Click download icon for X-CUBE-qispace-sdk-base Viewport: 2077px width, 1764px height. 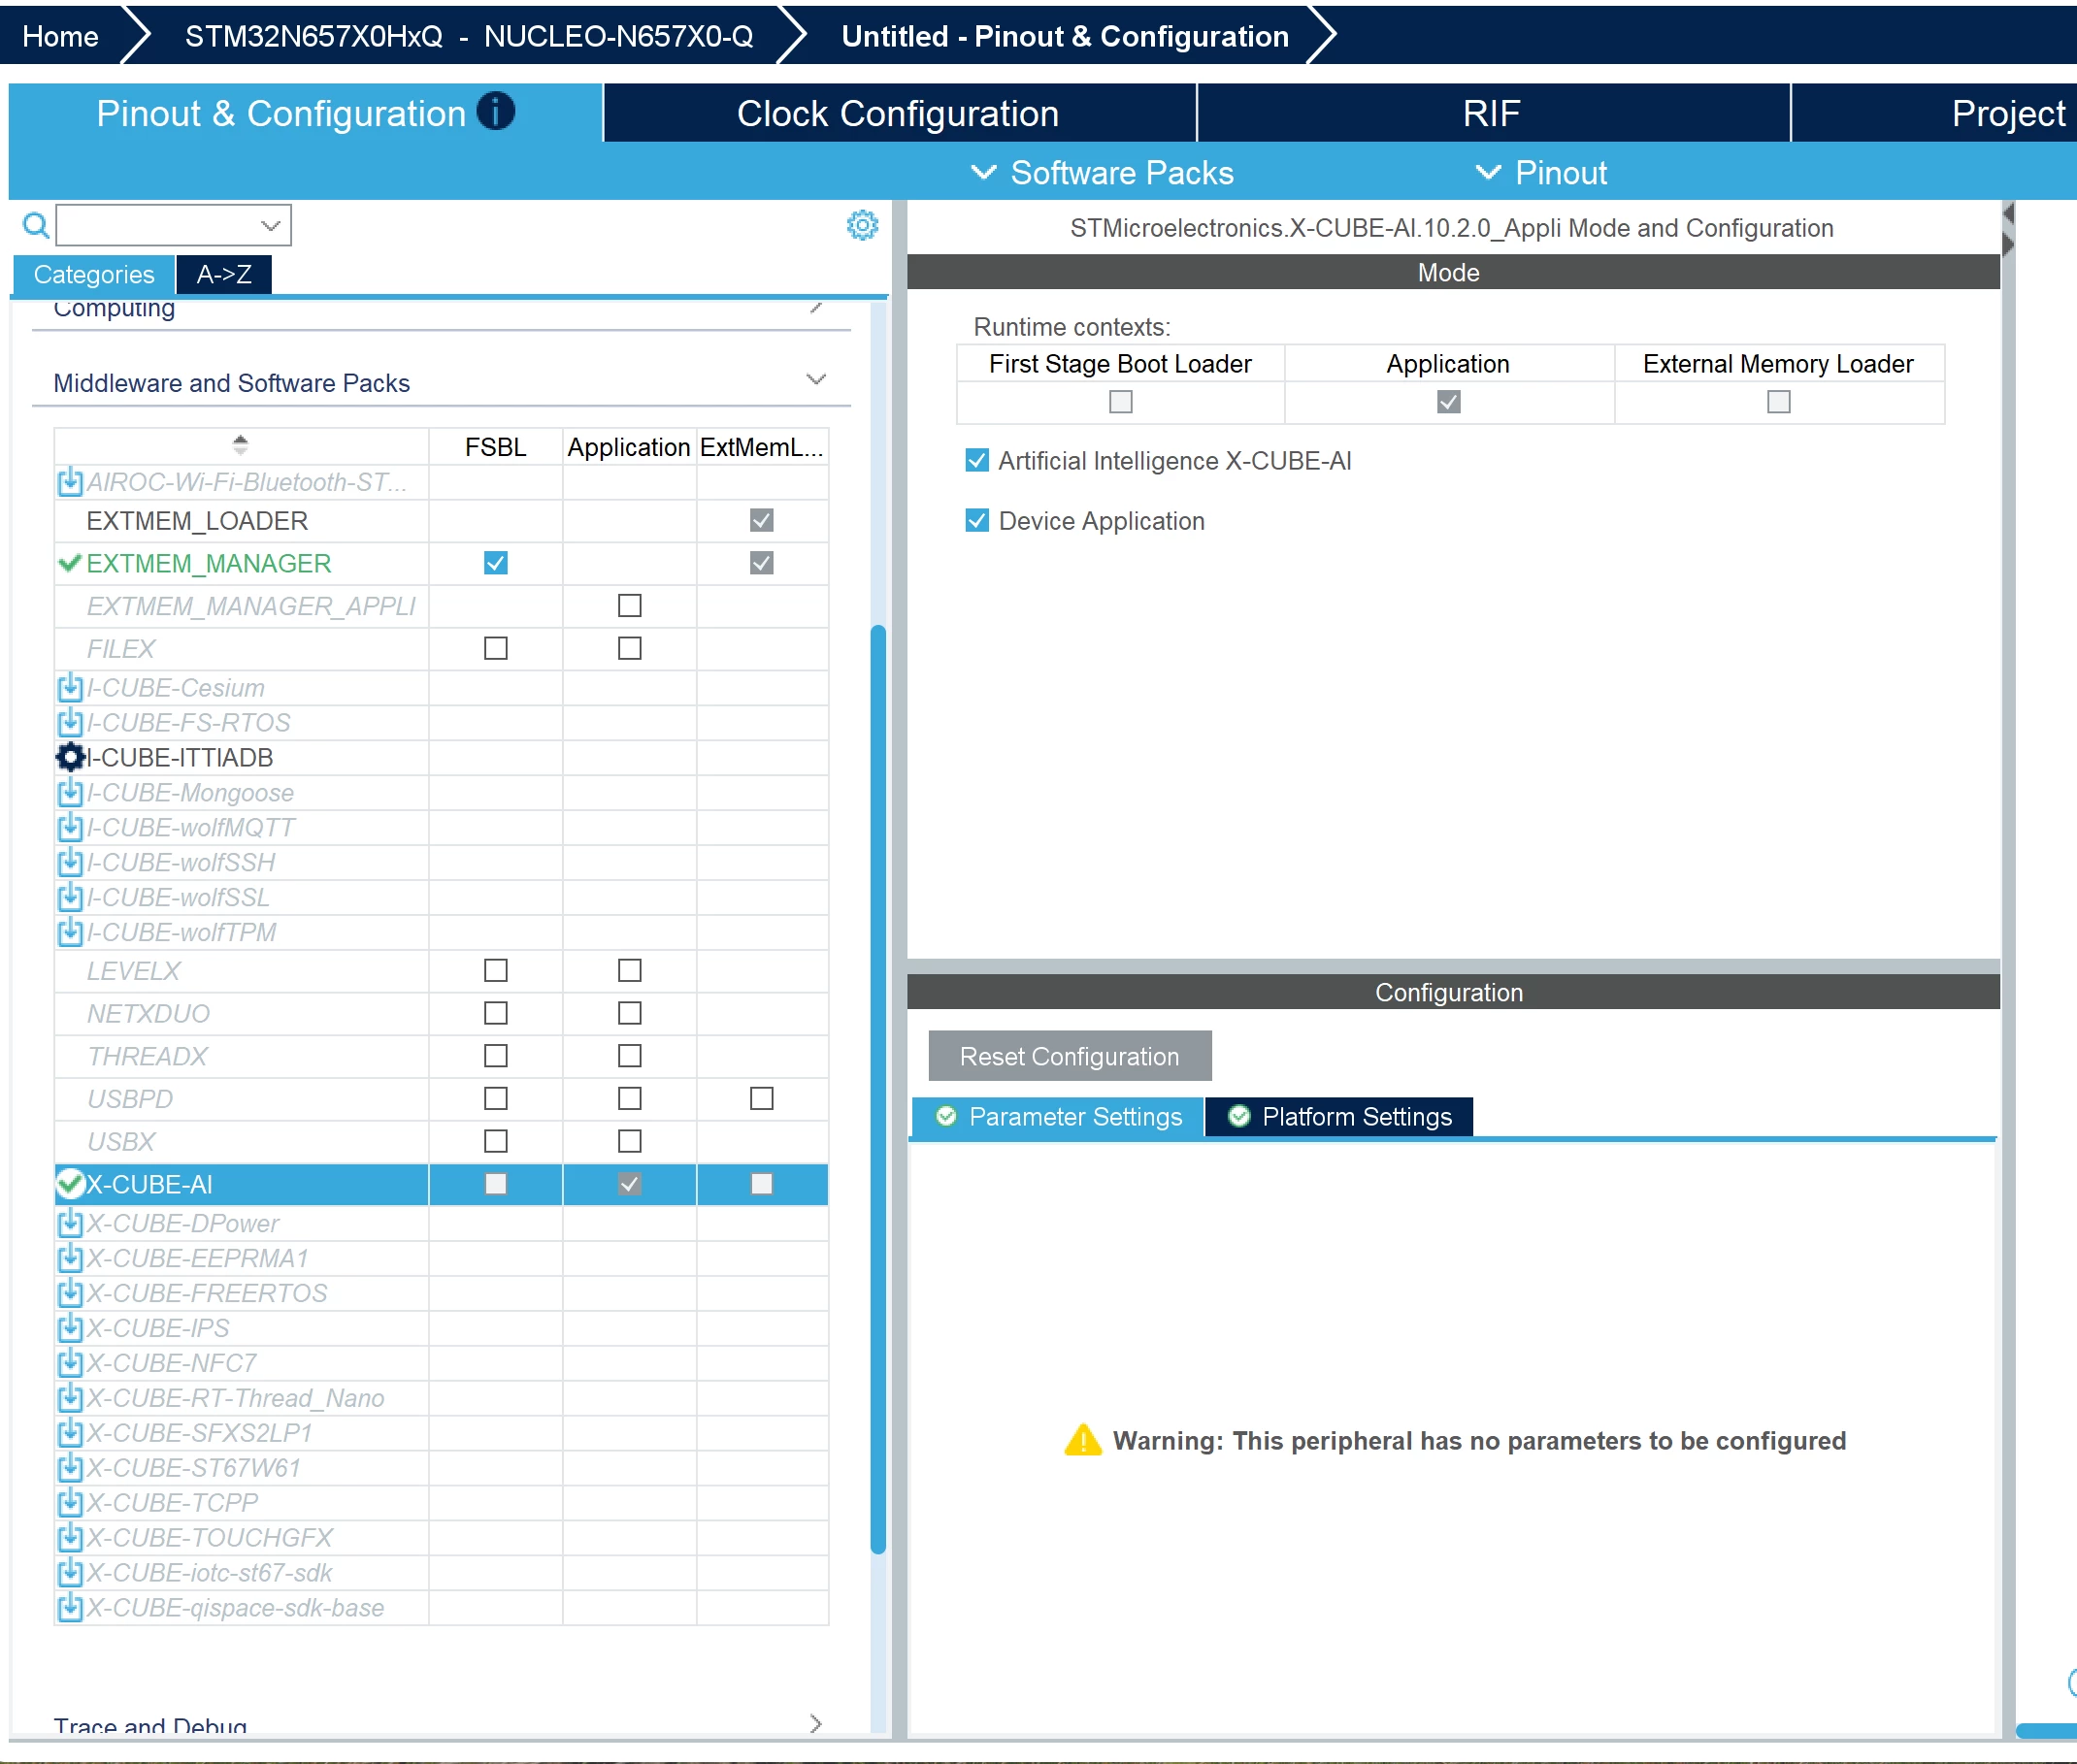coord(70,1608)
